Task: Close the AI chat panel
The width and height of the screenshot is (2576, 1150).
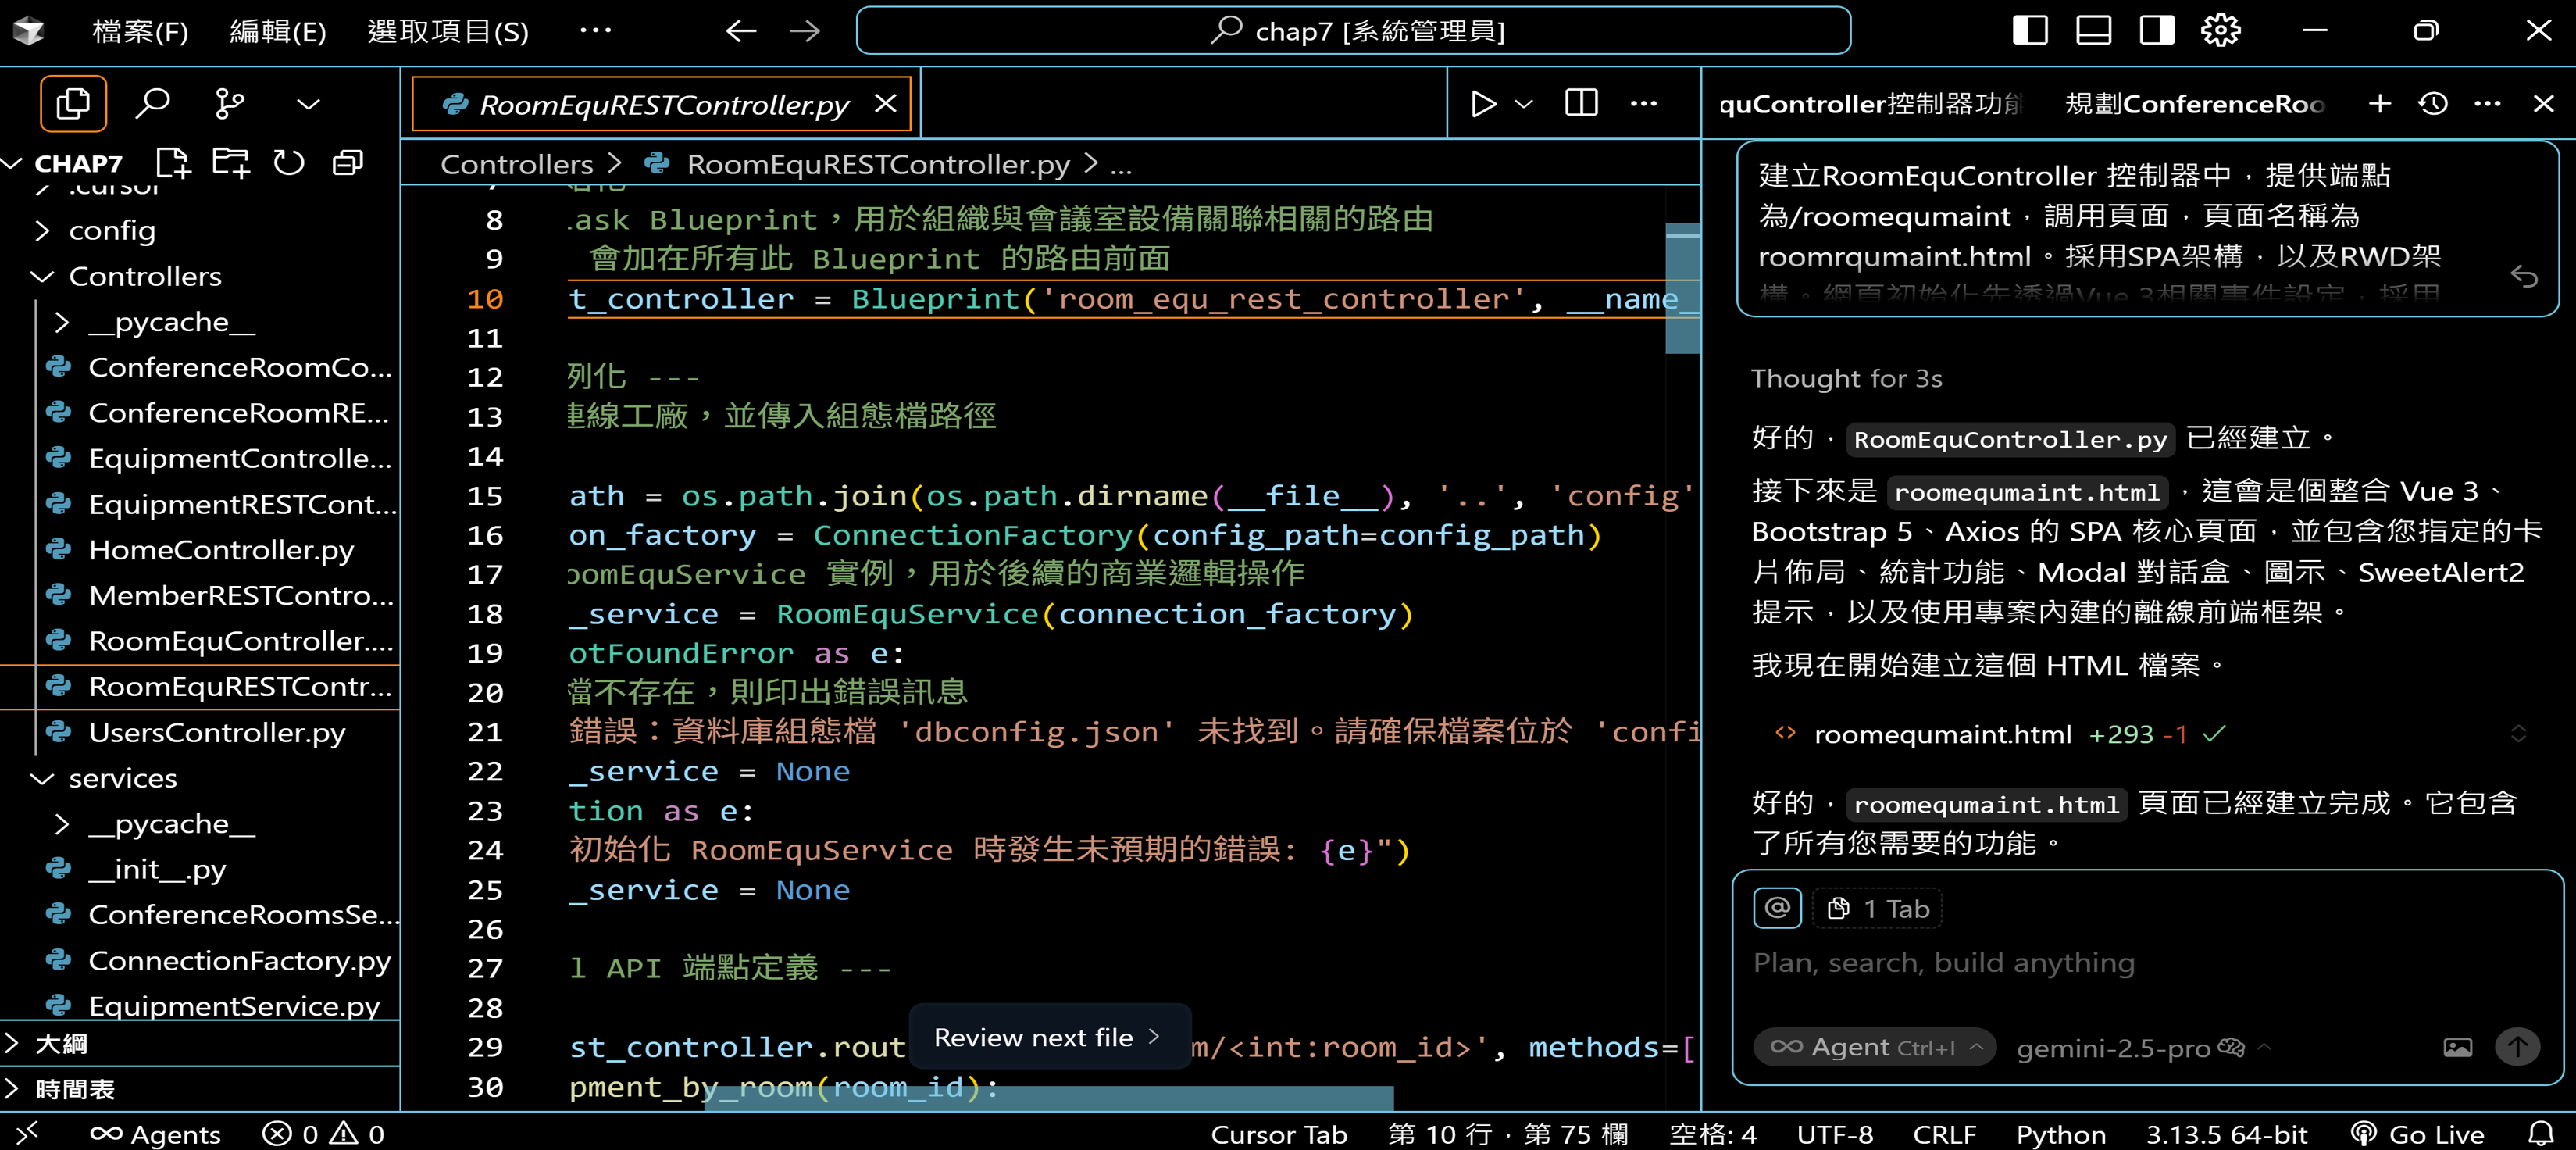Action: pos(2544,103)
